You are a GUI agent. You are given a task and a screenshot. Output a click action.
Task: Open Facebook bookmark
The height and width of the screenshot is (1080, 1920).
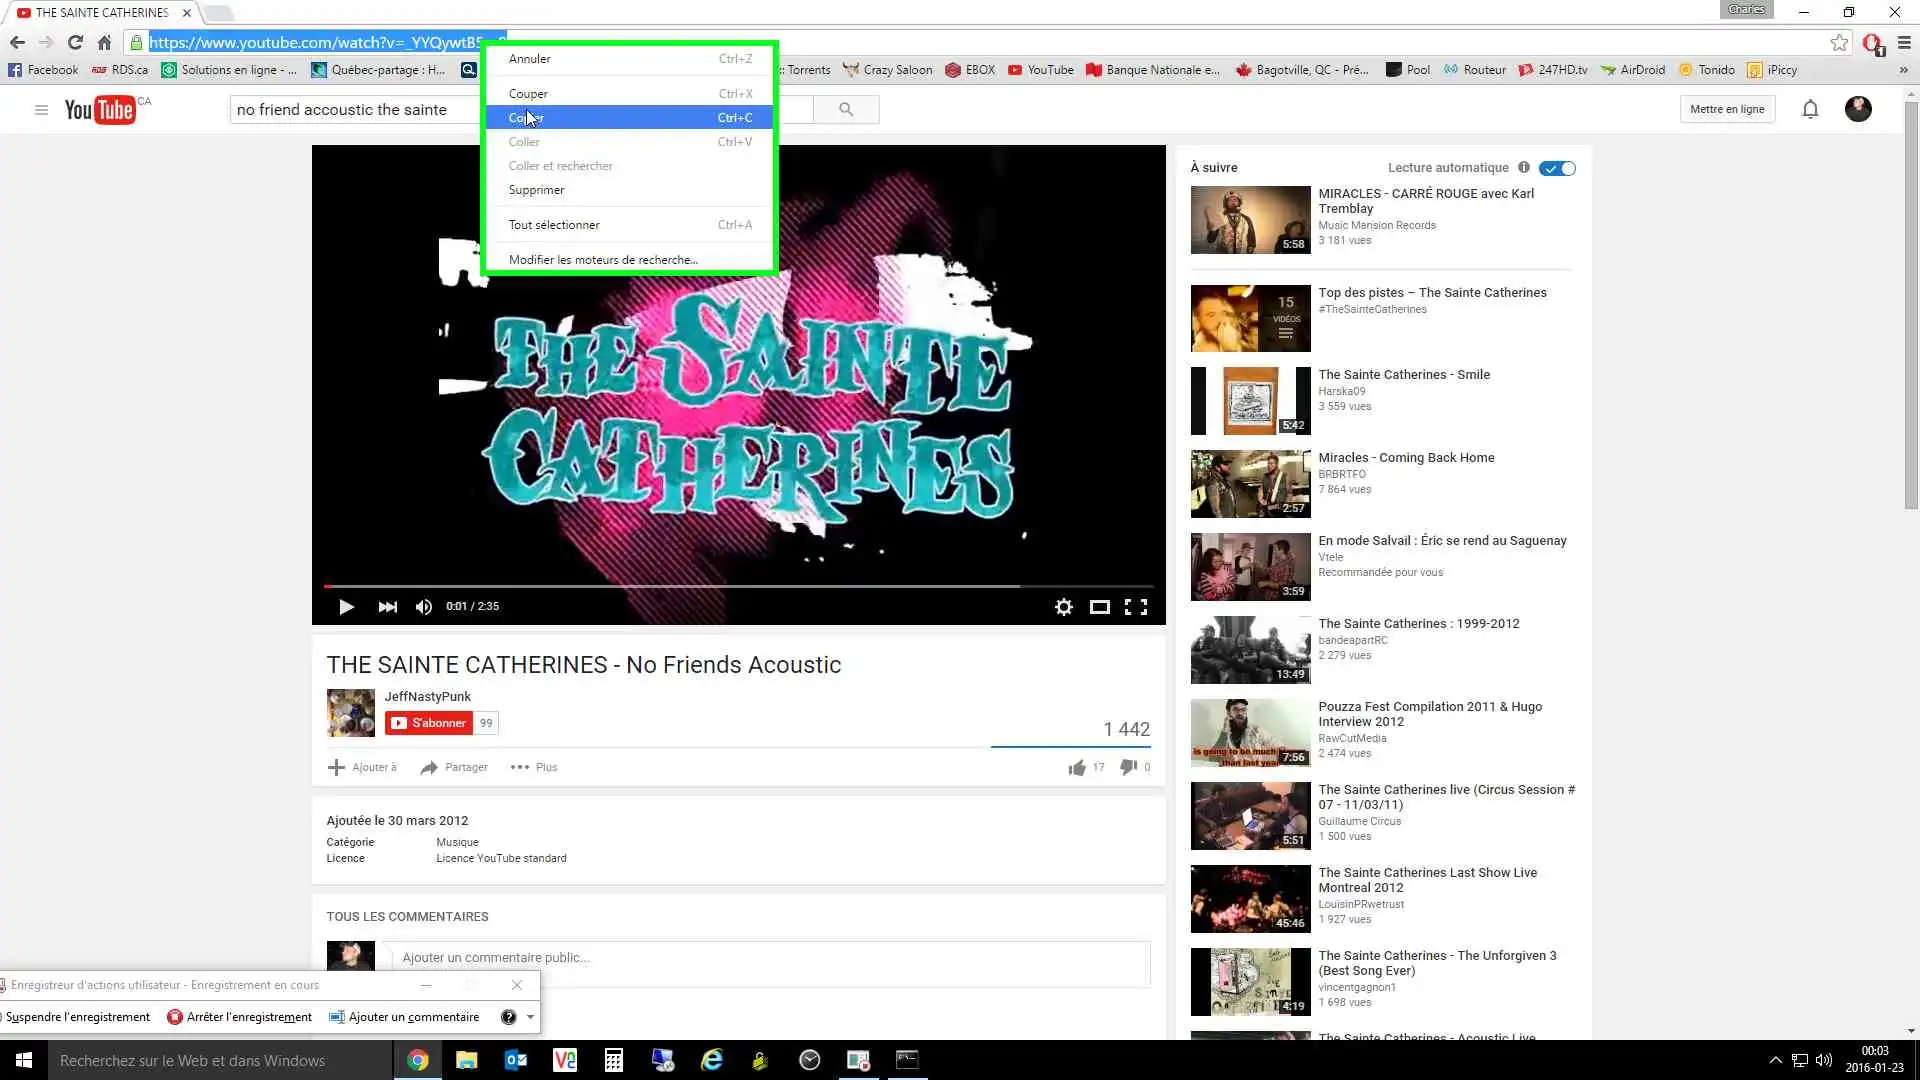43,70
